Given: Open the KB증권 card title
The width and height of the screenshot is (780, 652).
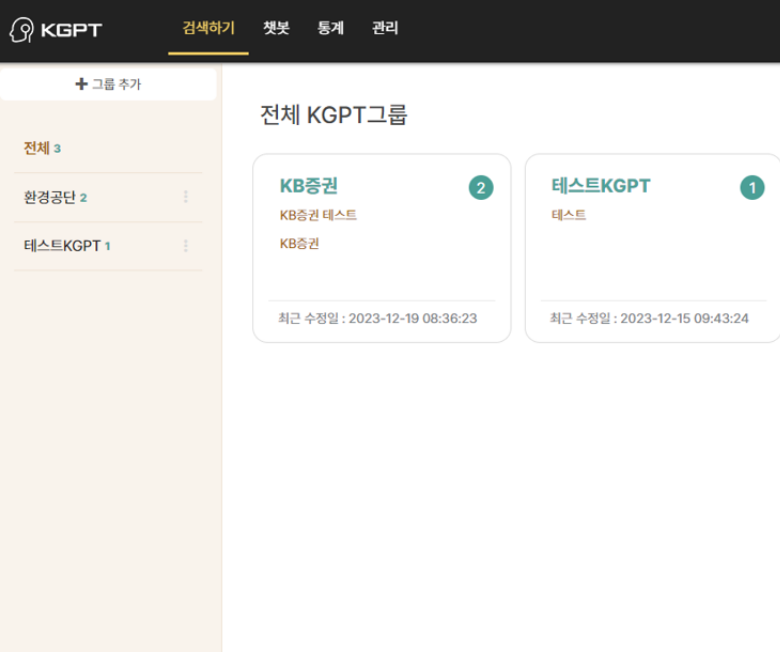Looking at the screenshot, I should coord(308,186).
